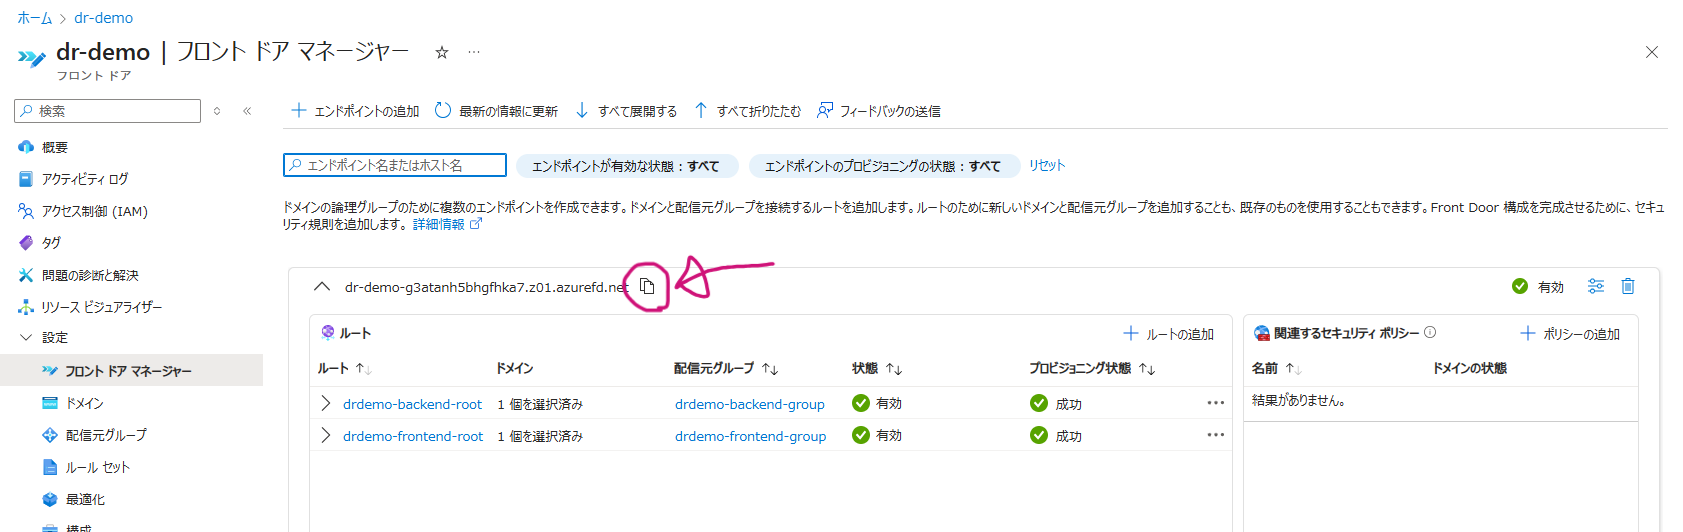Sort by プロビジョニング状態 column

1092,369
